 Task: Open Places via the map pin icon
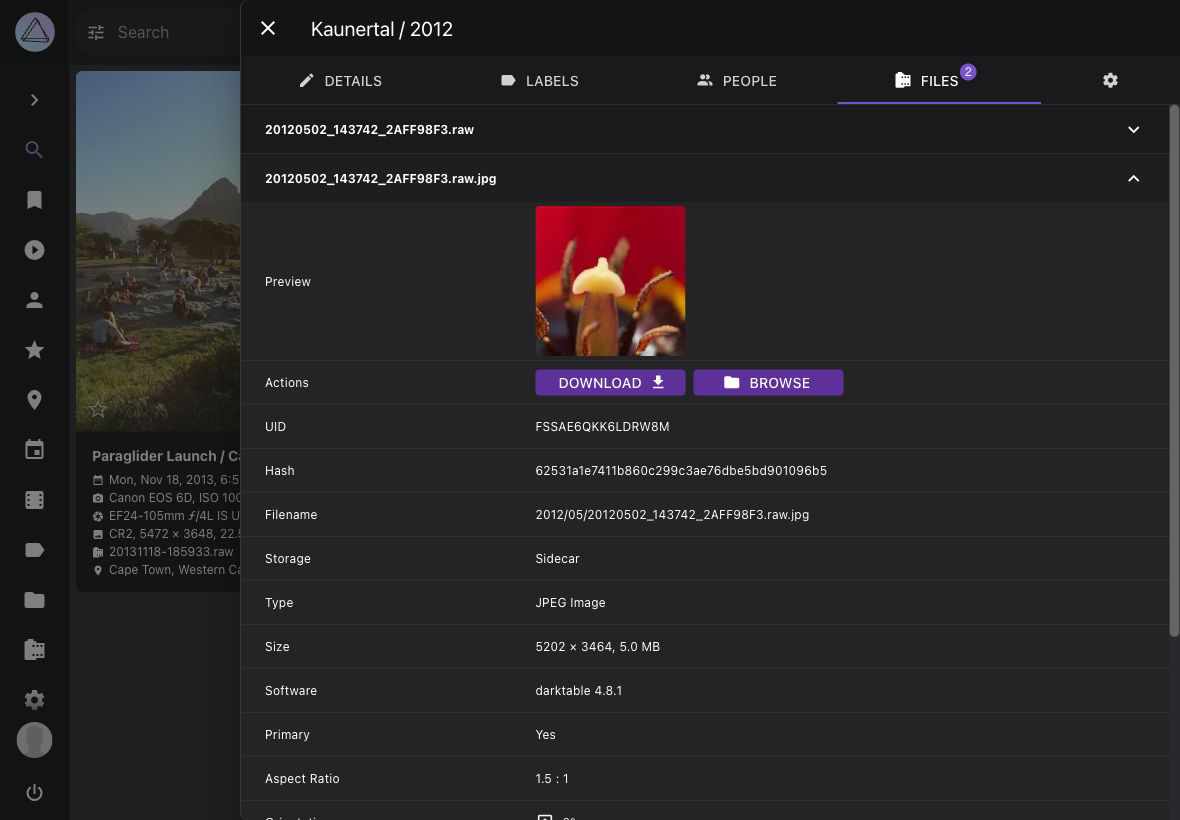34,399
